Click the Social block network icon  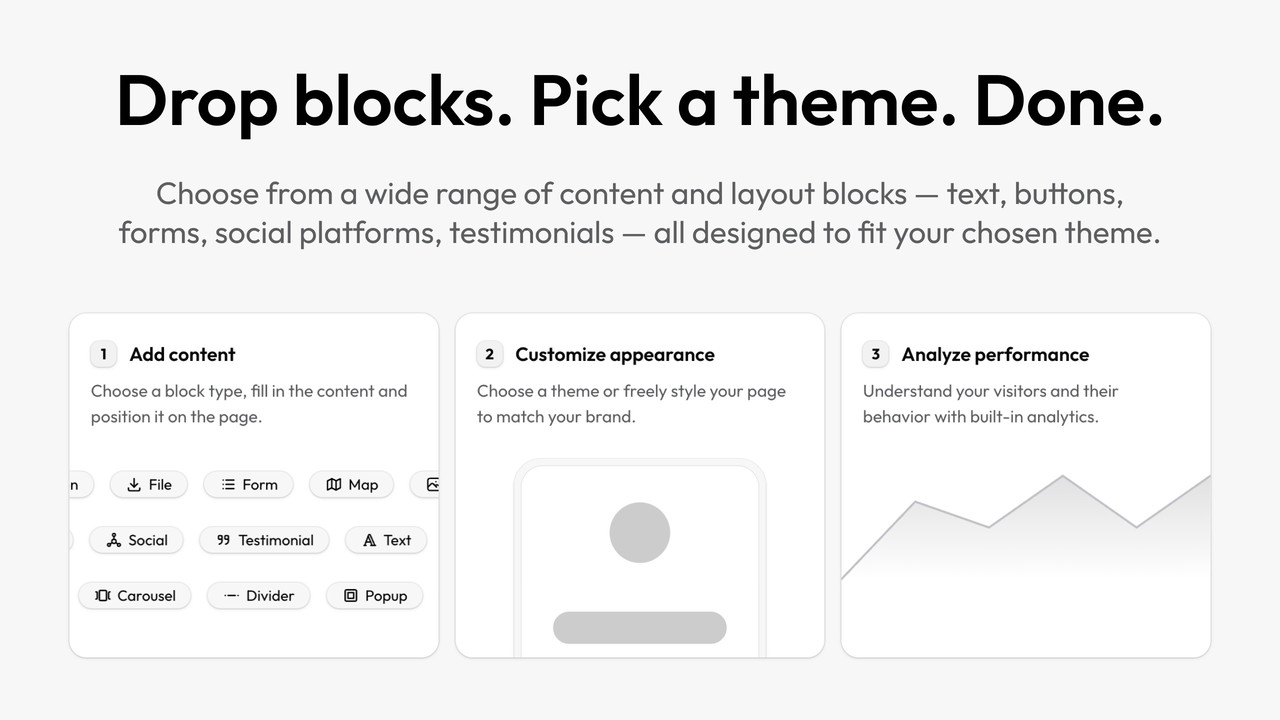(x=114, y=540)
